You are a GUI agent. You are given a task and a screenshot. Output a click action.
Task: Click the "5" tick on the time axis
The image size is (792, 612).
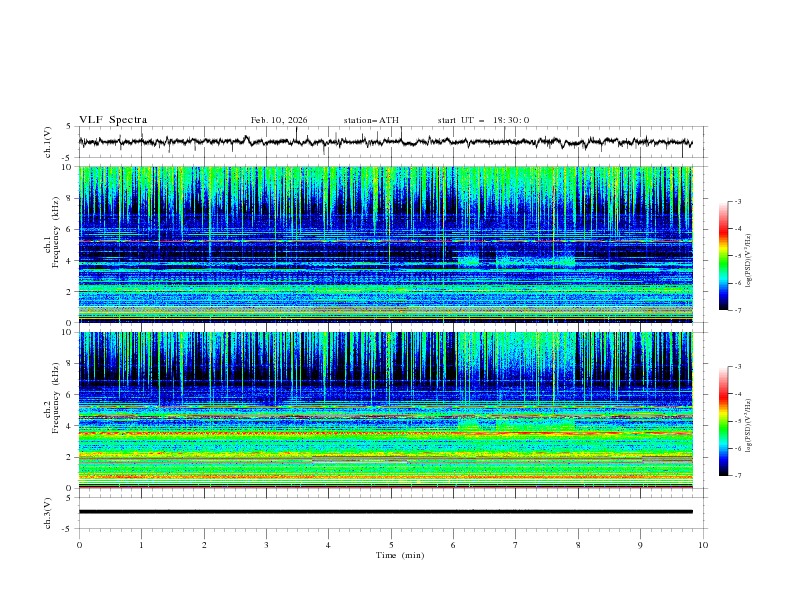click(391, 545)
